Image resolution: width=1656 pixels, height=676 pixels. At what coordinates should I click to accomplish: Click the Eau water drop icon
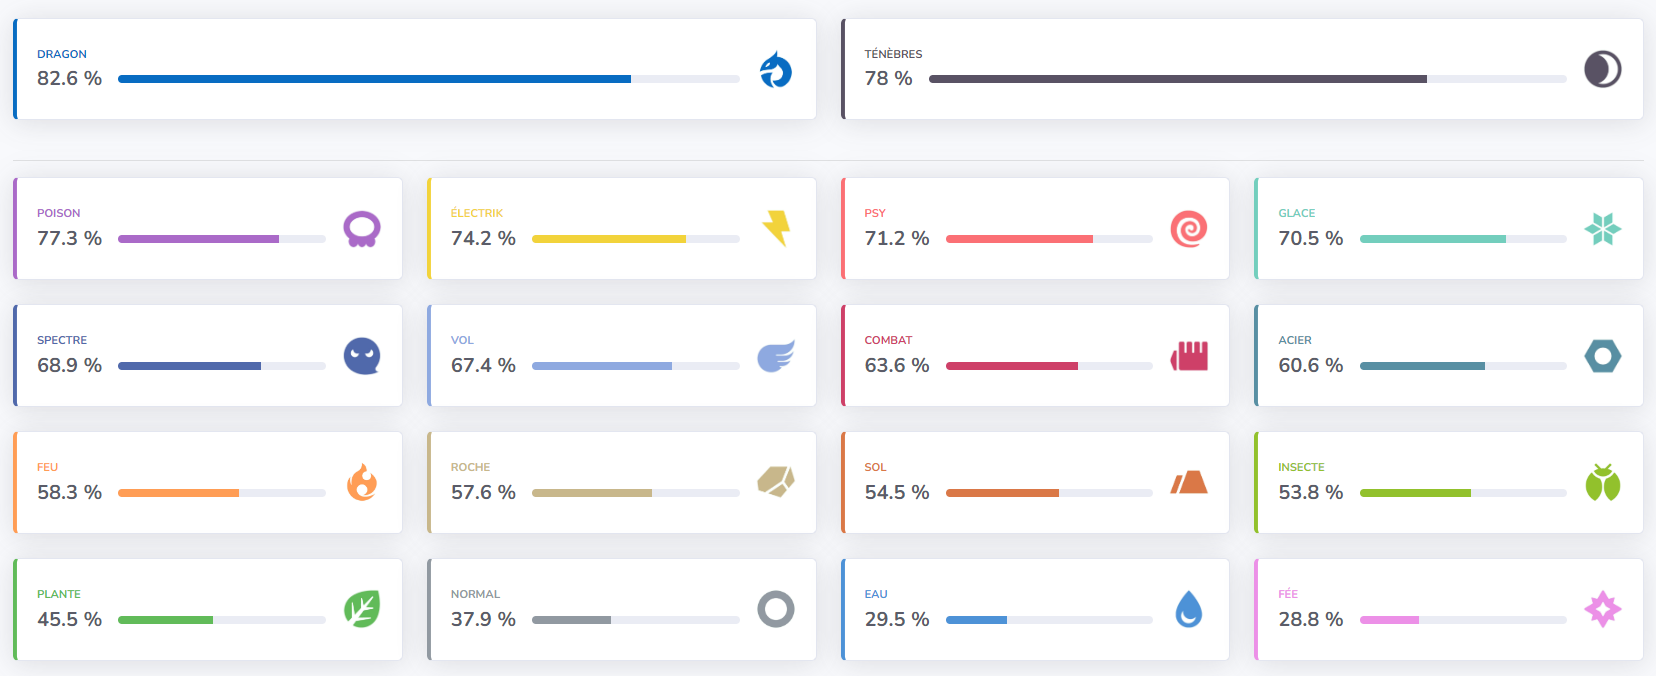pyautogui.click(x=1189, y=609)
